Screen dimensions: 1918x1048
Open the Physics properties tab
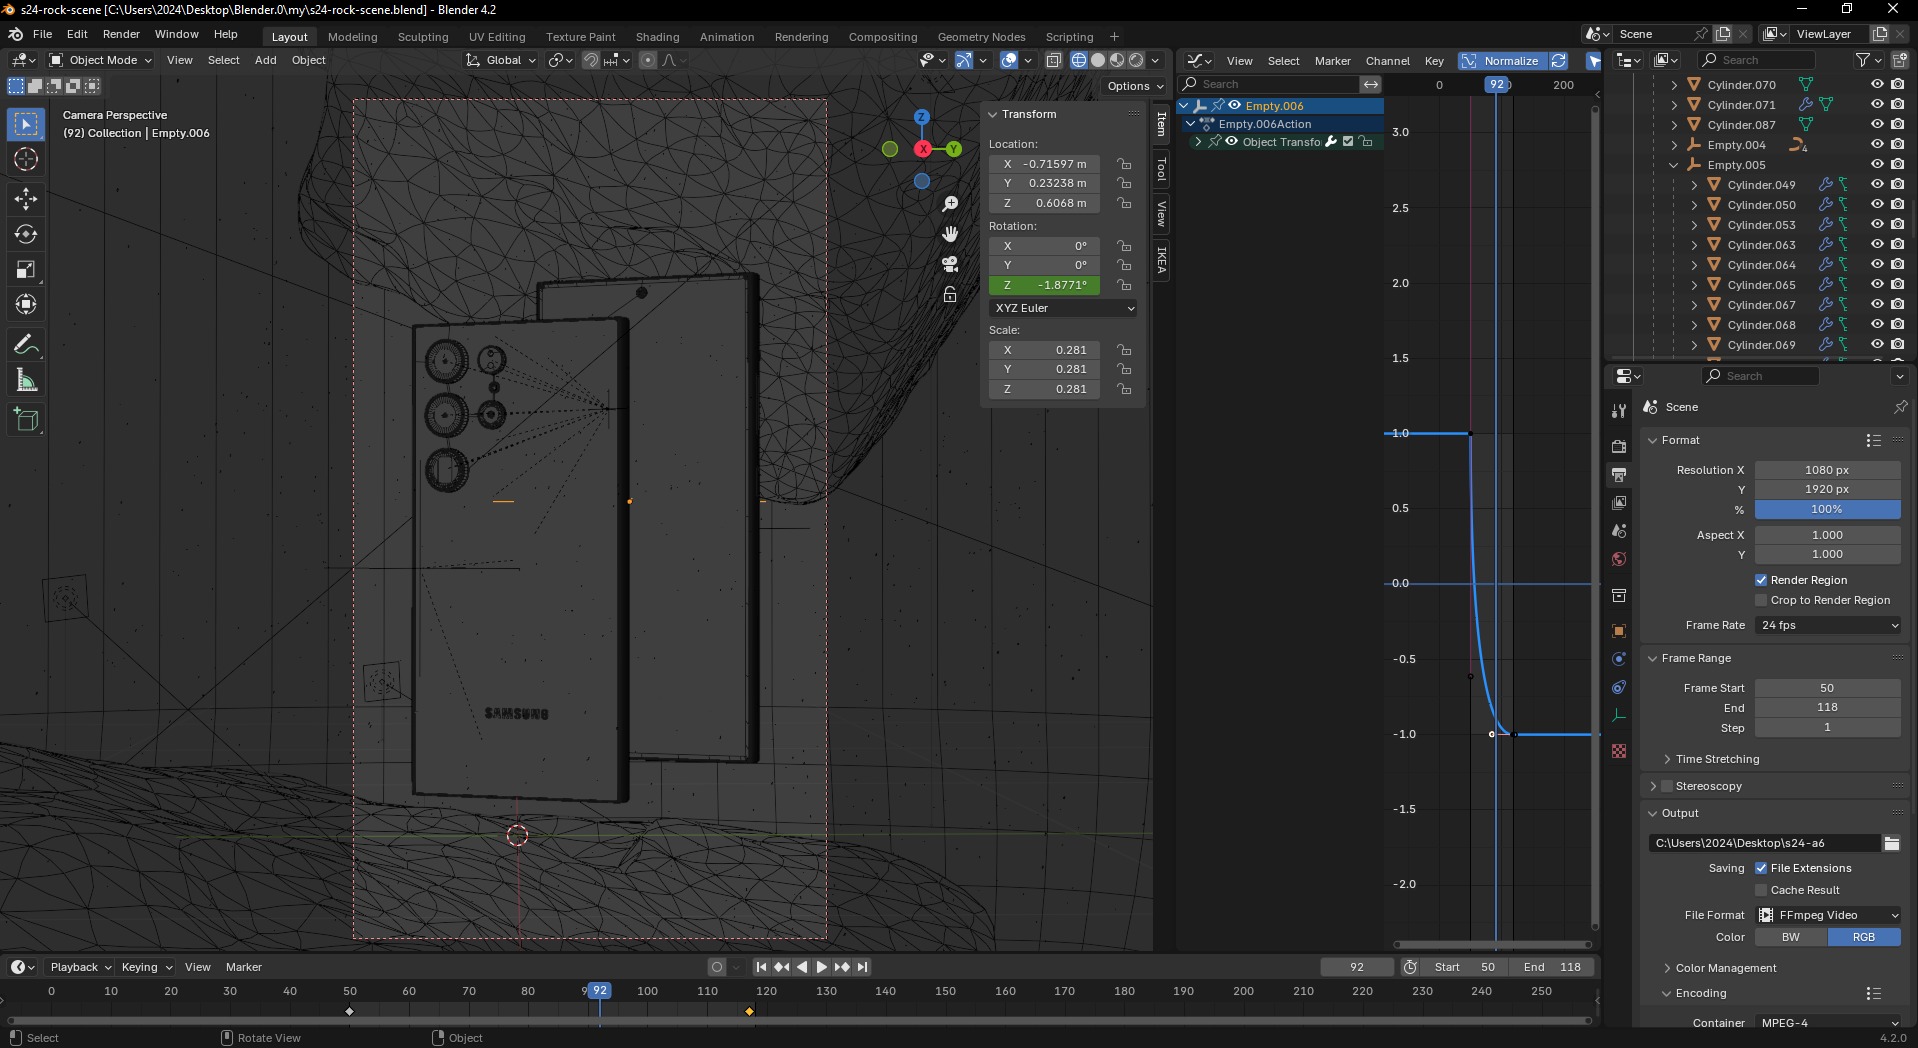1619,659
